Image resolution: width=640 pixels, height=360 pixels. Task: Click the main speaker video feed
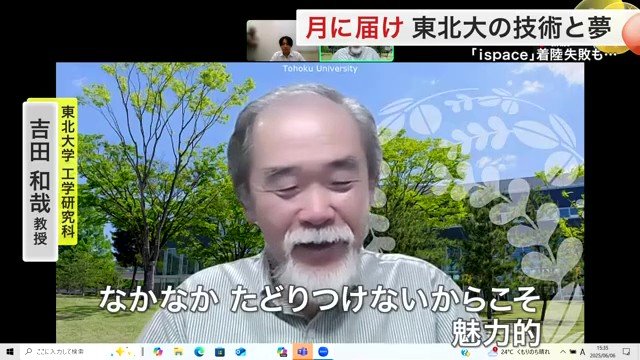[x=320, y=202]
